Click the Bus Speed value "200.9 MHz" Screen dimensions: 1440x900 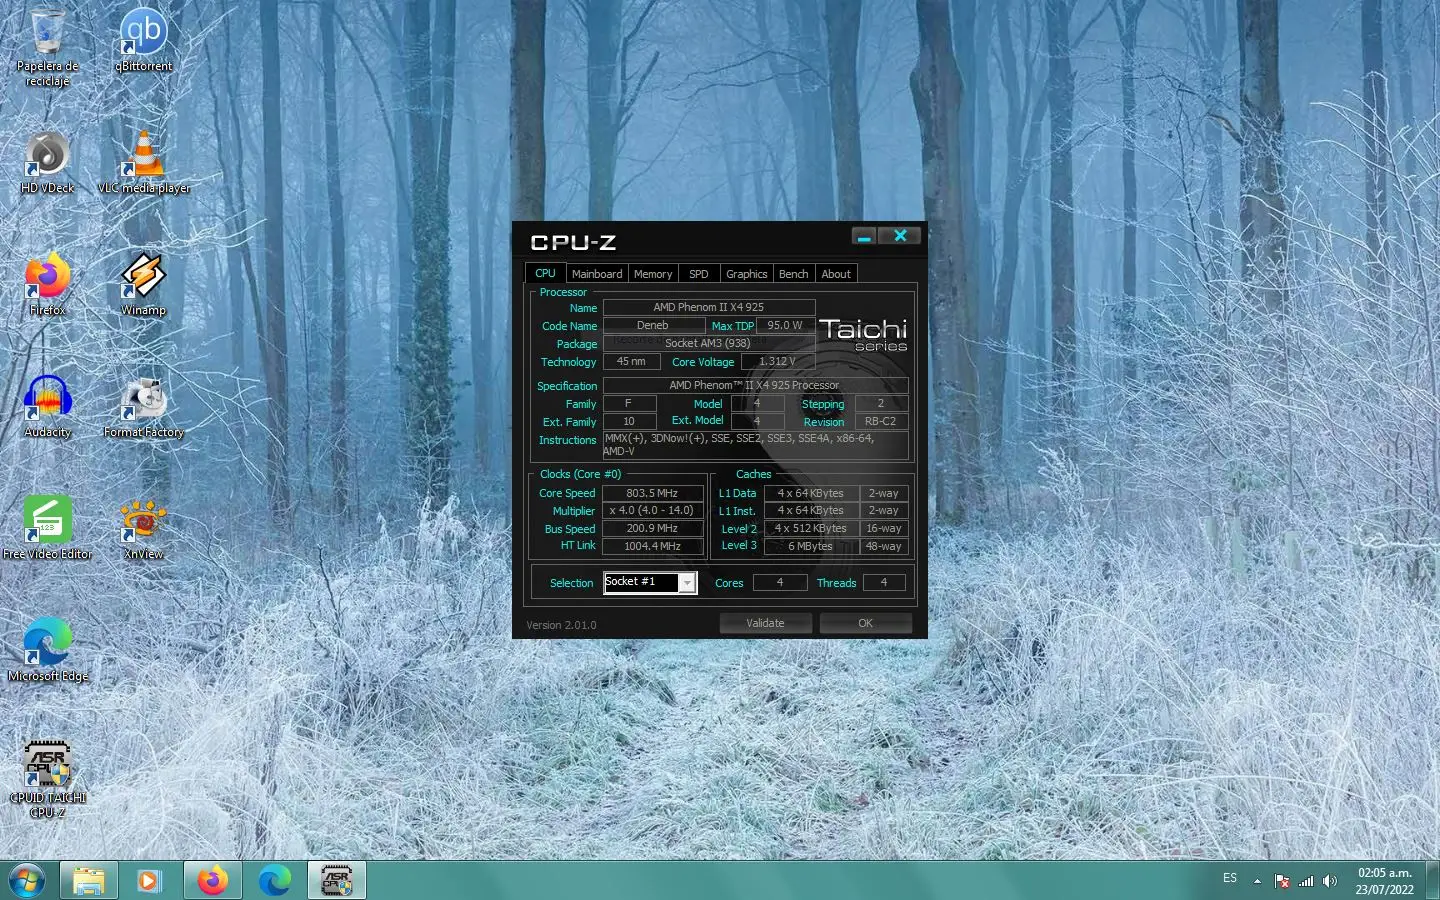click(652, 528)
